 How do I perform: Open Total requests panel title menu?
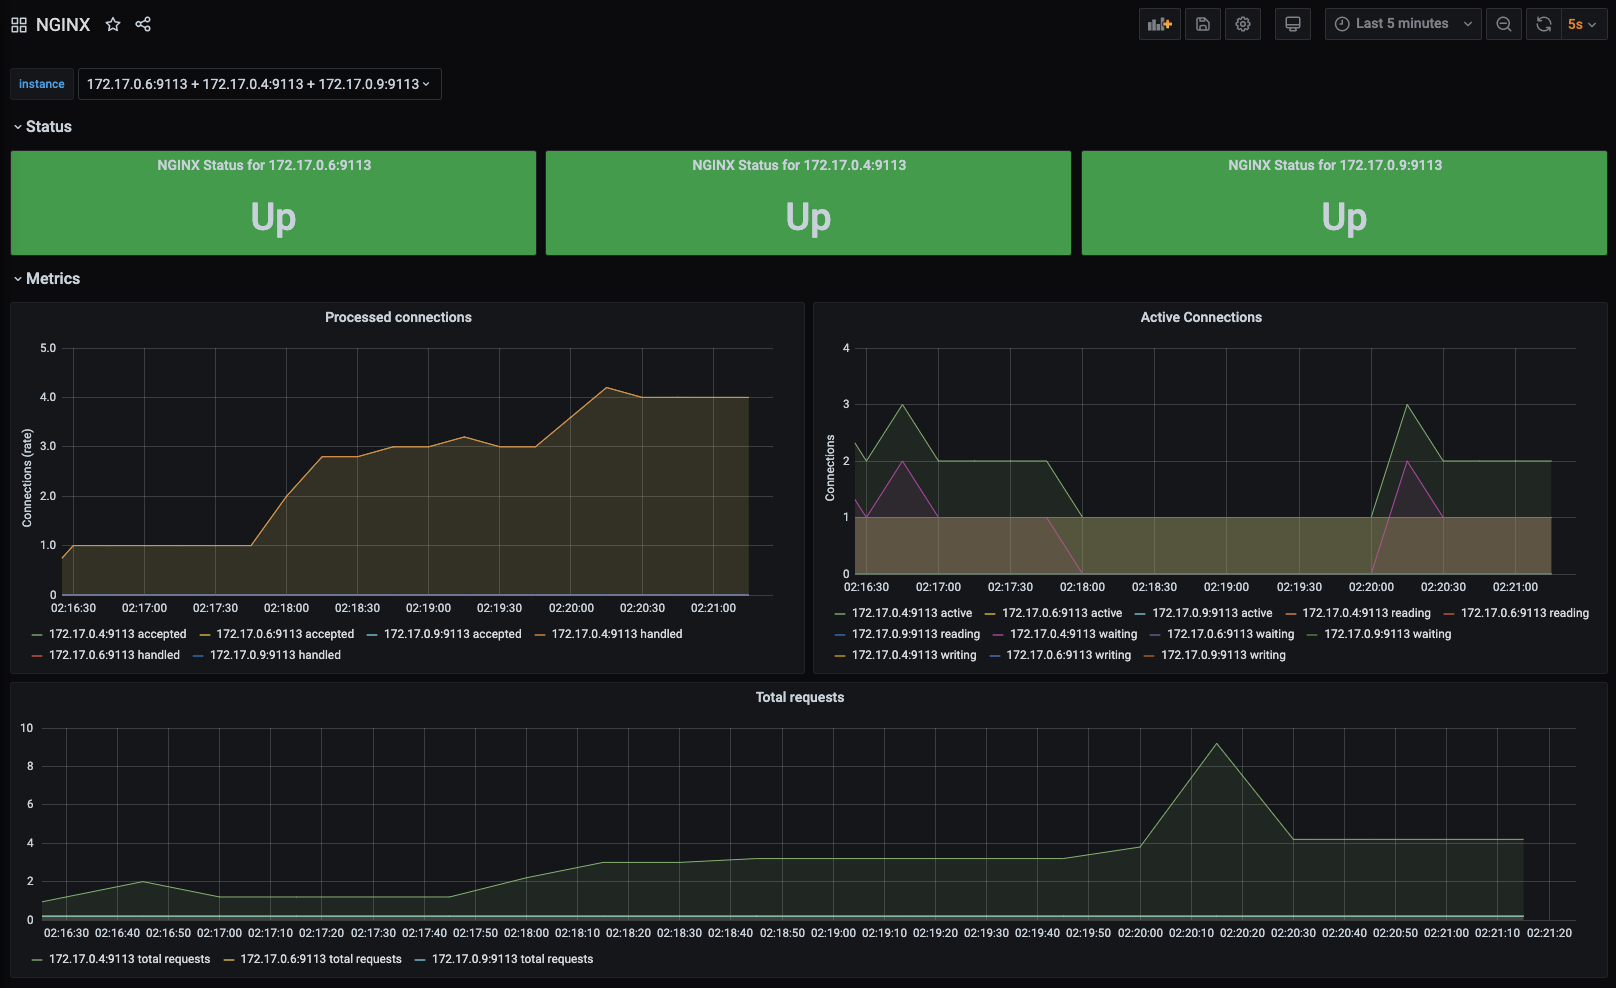click(x=800, y=697)
